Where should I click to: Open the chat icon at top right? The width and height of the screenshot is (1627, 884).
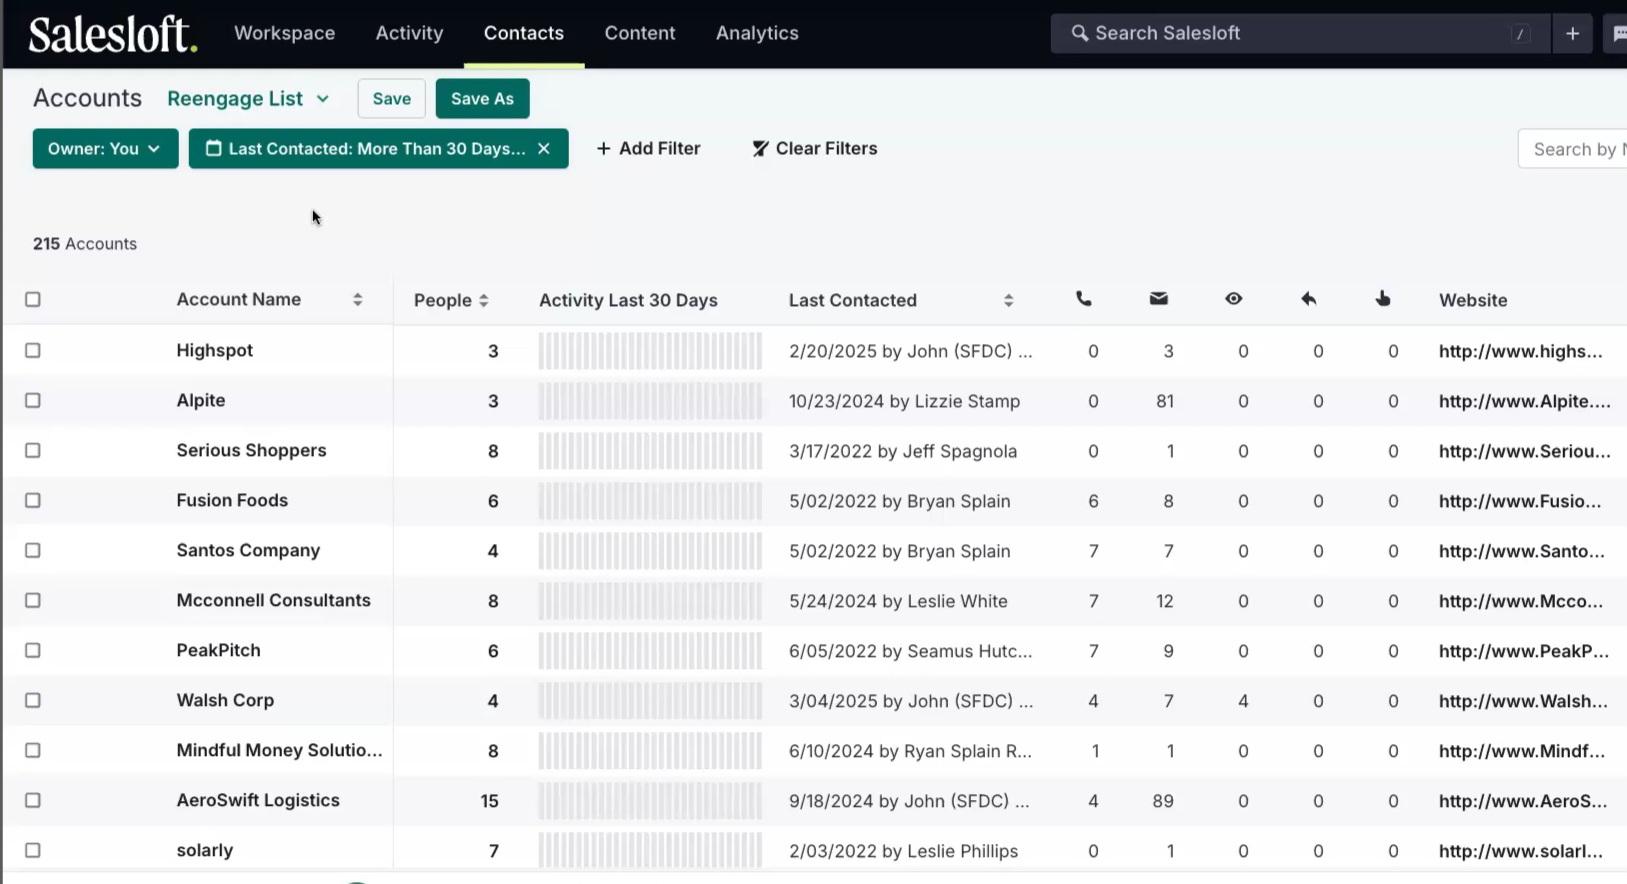click(1617, 33)
